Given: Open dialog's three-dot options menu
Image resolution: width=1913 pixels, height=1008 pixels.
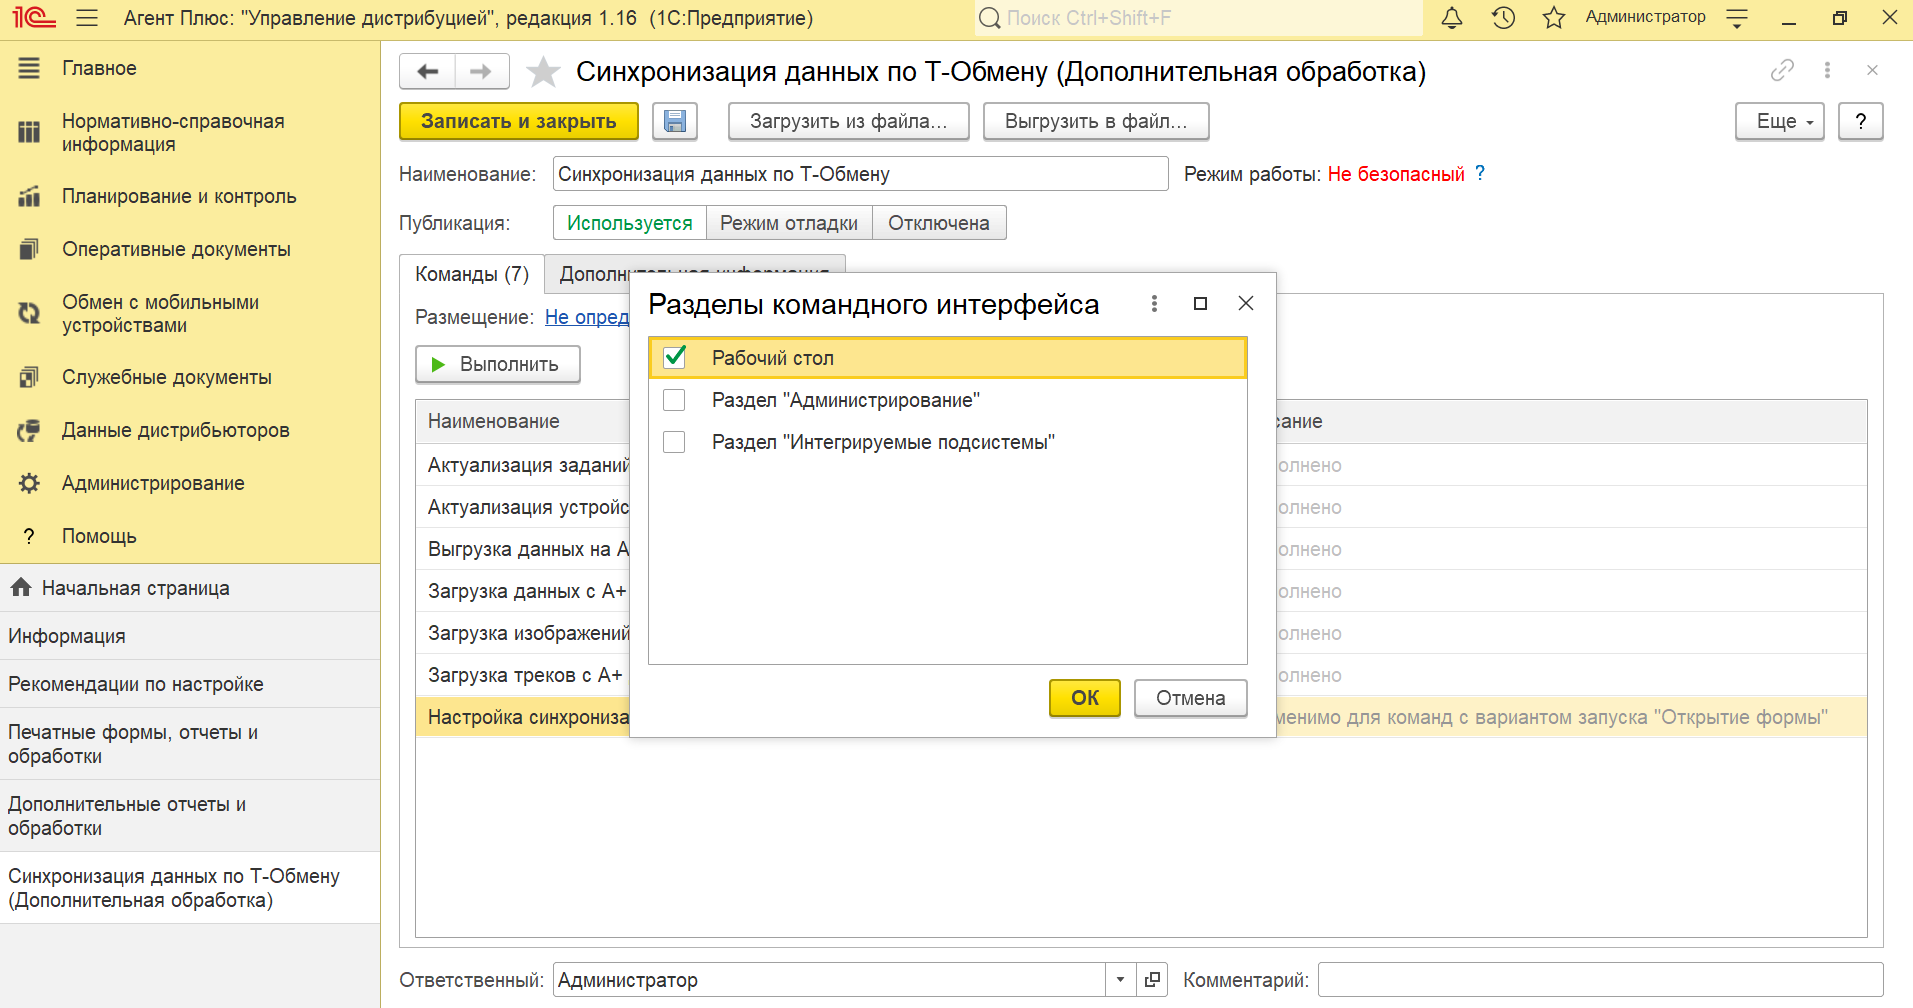Looking at the screenshot, I should [x=1154, y=303].
